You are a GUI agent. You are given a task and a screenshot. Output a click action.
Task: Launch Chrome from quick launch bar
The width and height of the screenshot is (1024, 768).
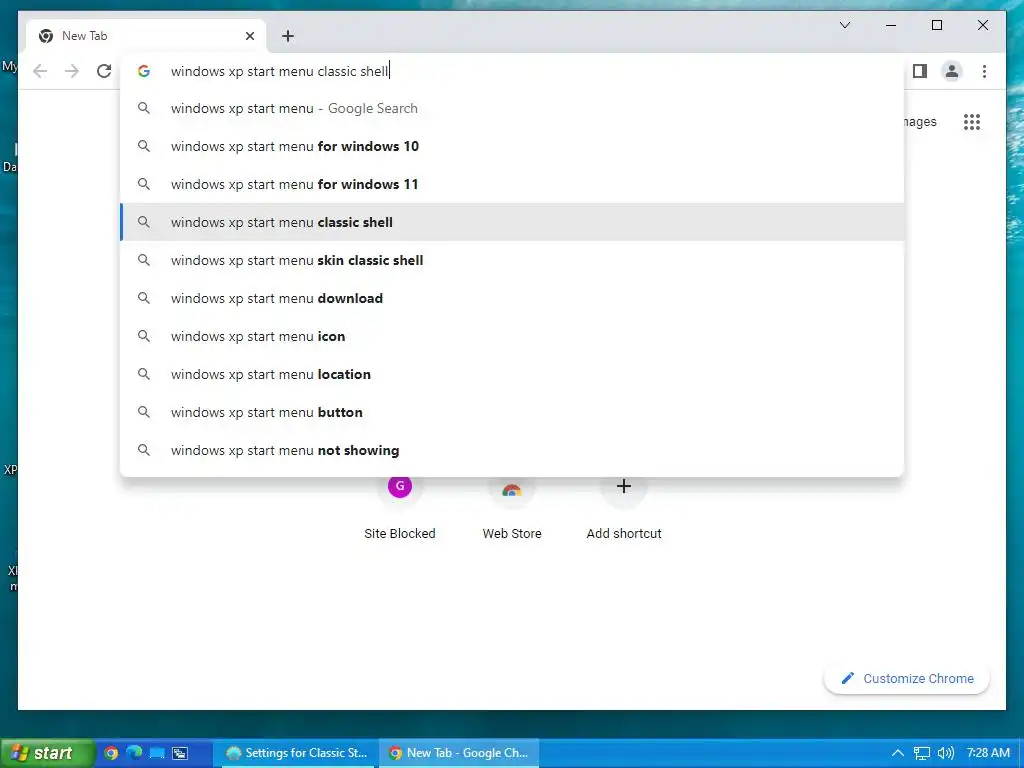[111, 753]
